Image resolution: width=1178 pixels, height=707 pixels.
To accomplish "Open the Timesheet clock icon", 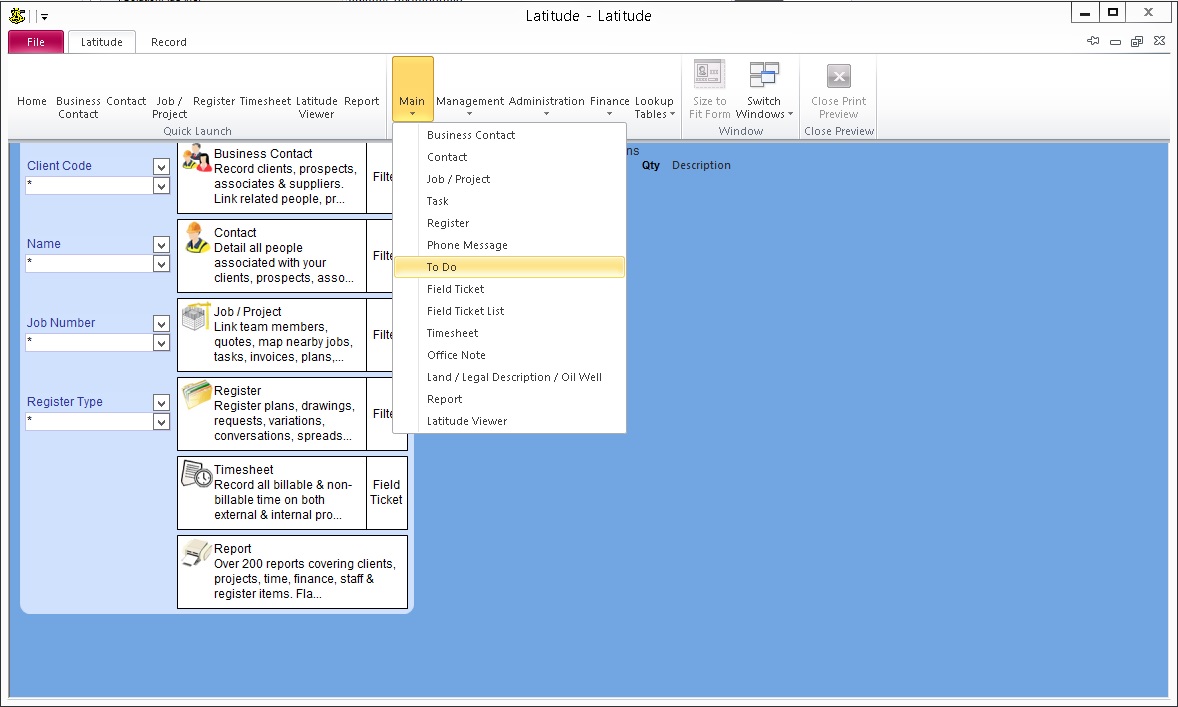I will pyautogui.click(x=197, y=475).
